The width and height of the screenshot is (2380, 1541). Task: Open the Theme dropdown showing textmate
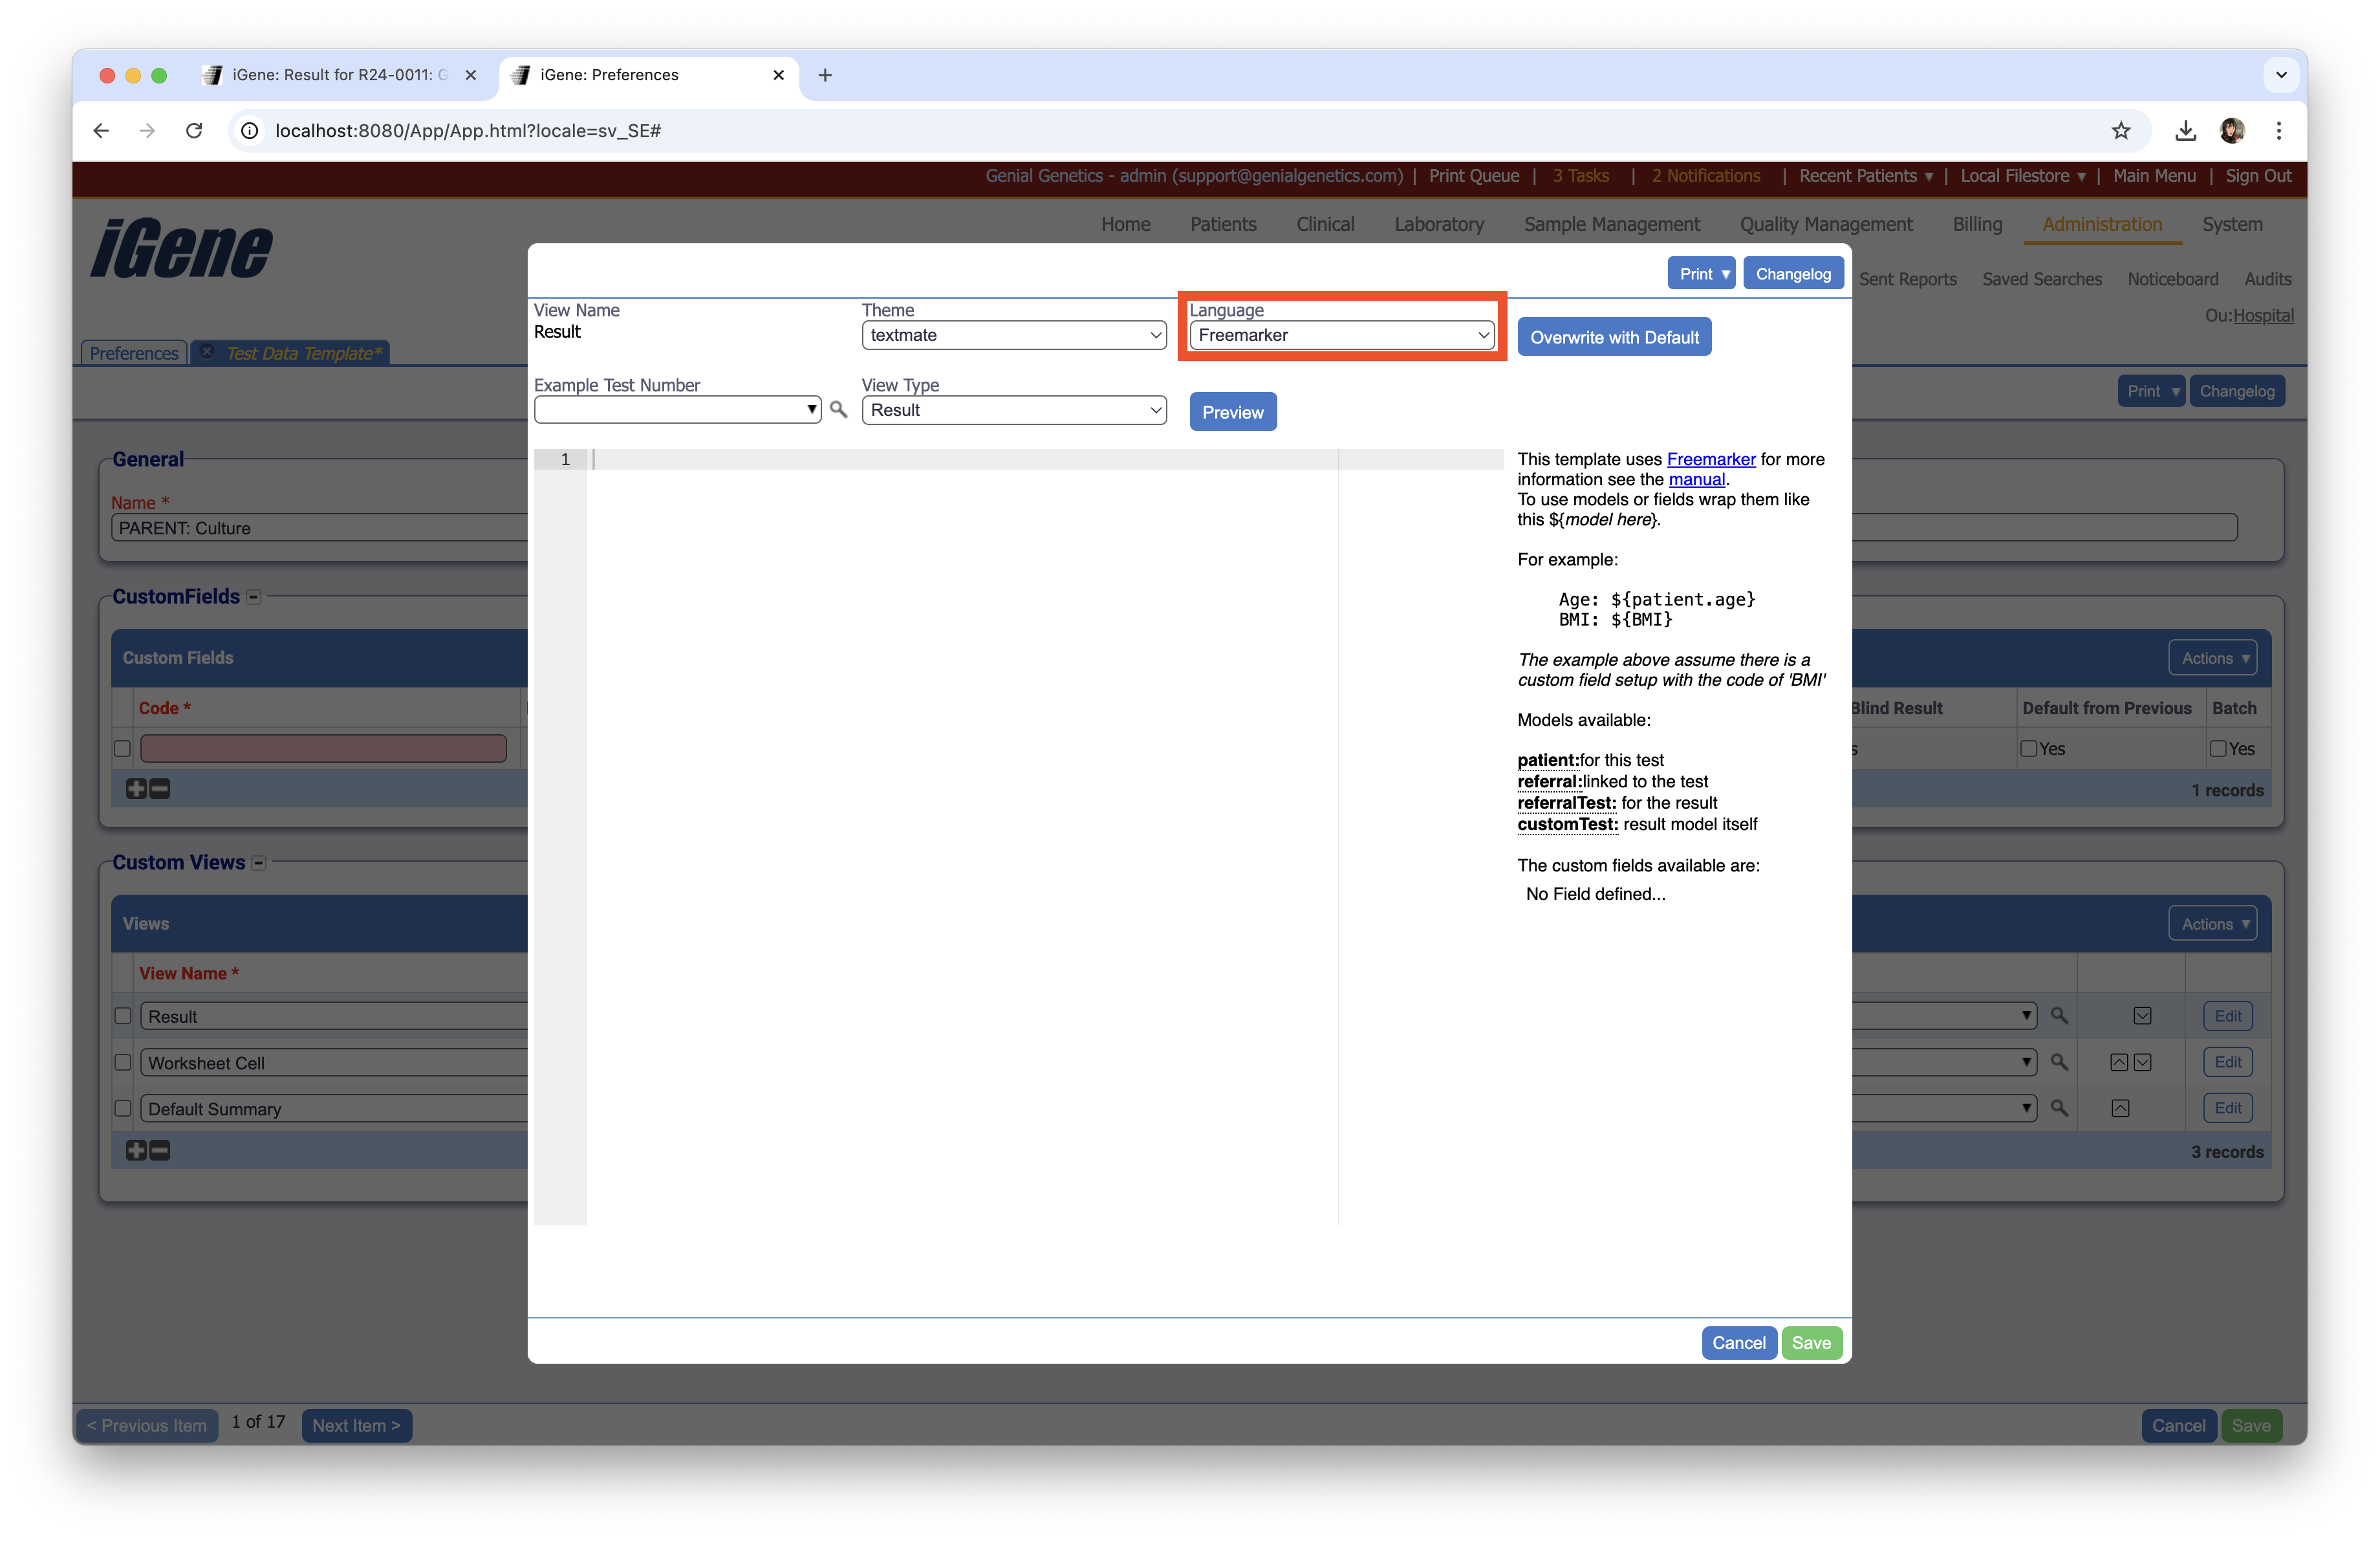pyautogui.click(x=1013, y=335)
